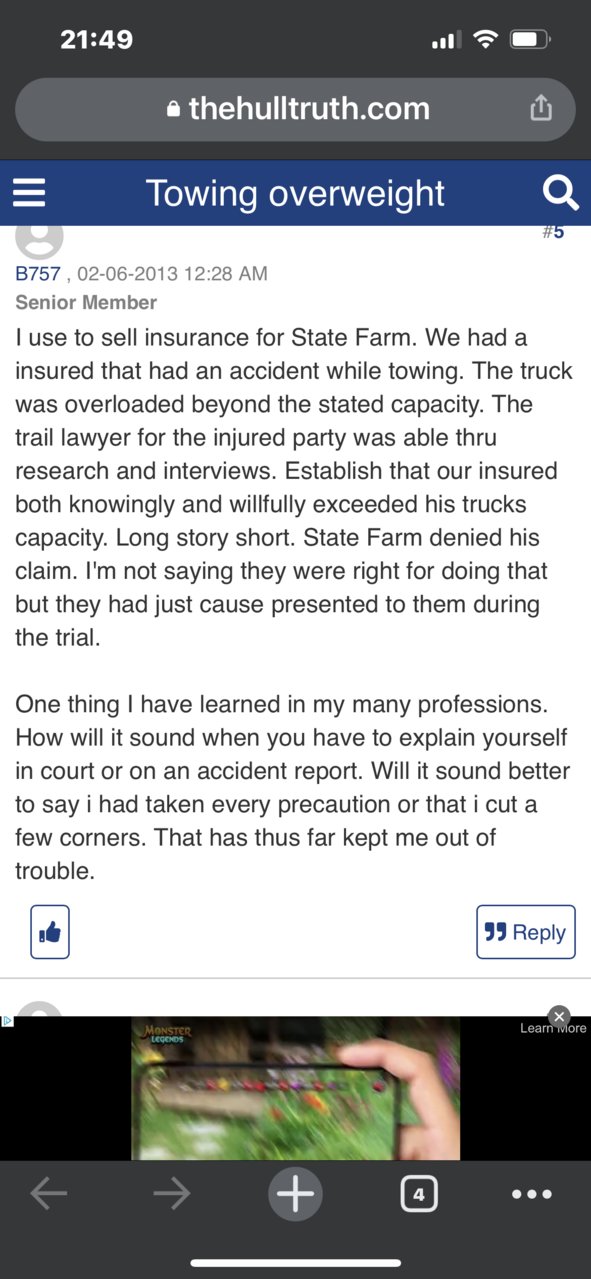Like the post with thumbs-up icon

(x=50, y=932)
